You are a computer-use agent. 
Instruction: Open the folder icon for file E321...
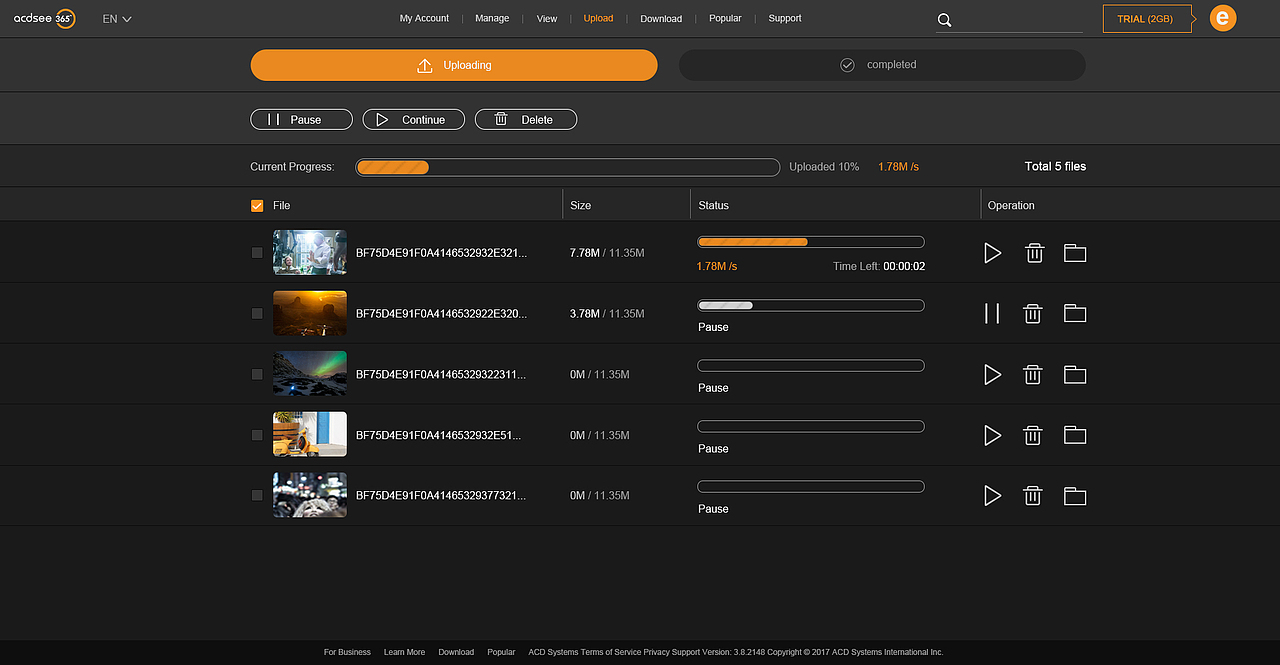tap(1075, 253)
